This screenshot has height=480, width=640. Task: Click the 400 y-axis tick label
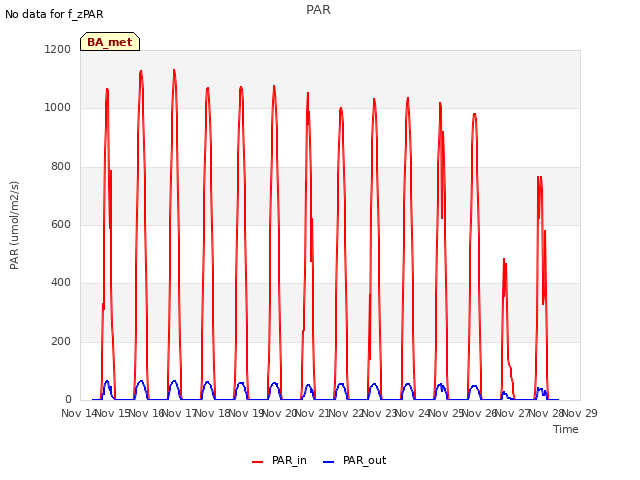pyautogui.click(x=61, y=282)
